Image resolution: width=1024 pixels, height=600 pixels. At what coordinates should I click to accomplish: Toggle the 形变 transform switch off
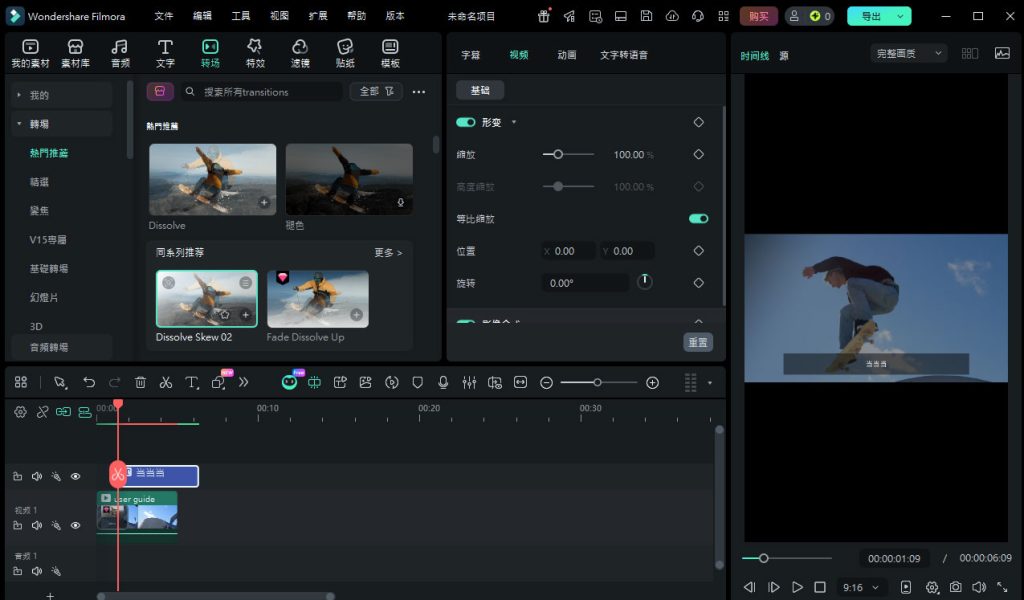pos(465,122)
